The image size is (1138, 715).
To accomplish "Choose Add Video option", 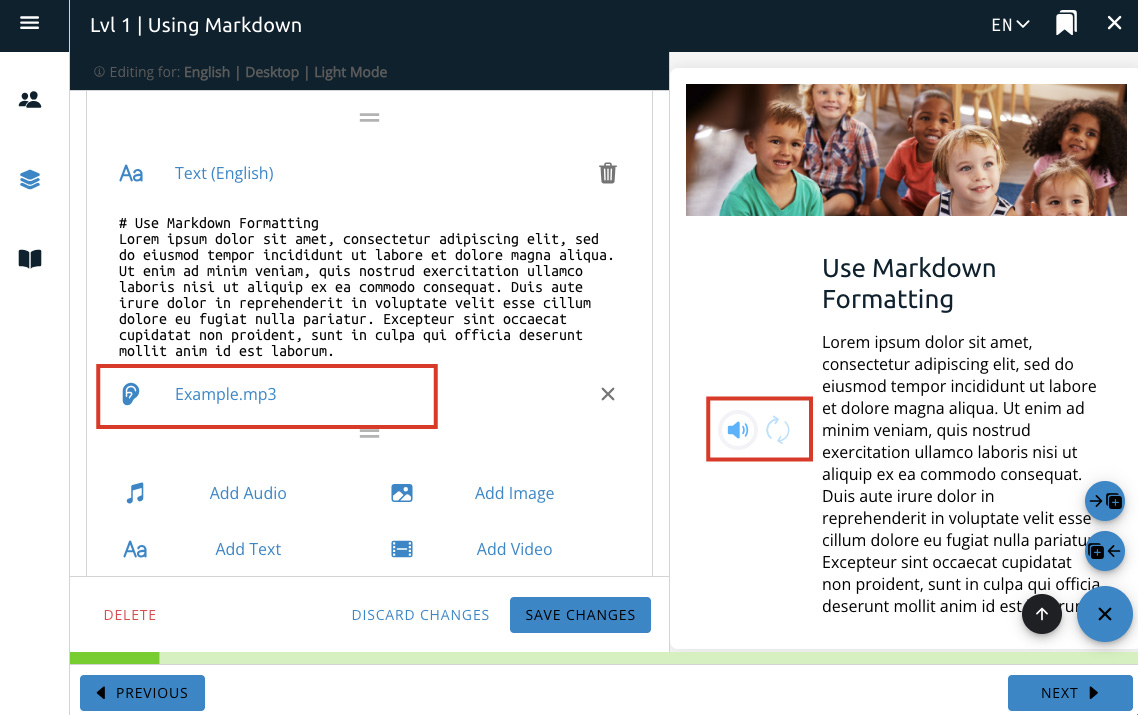I will (x=514, y=549).
